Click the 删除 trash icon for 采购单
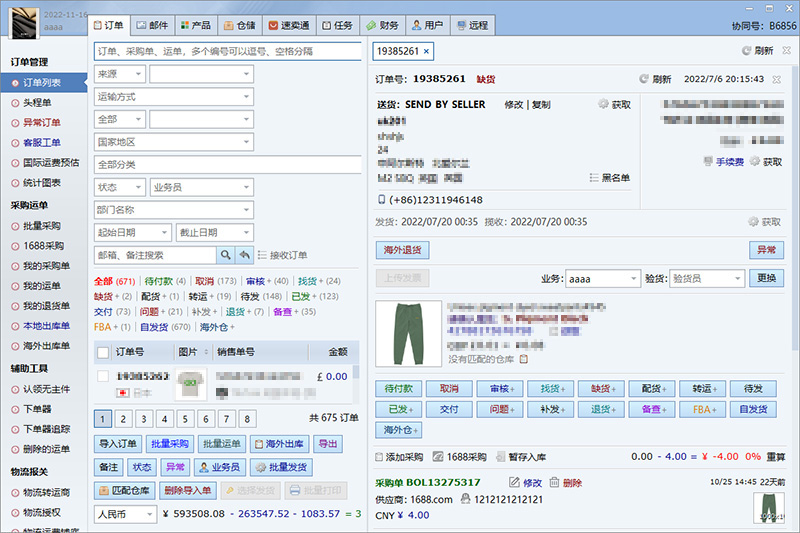 pyautogui.click(x=554, y=482)
